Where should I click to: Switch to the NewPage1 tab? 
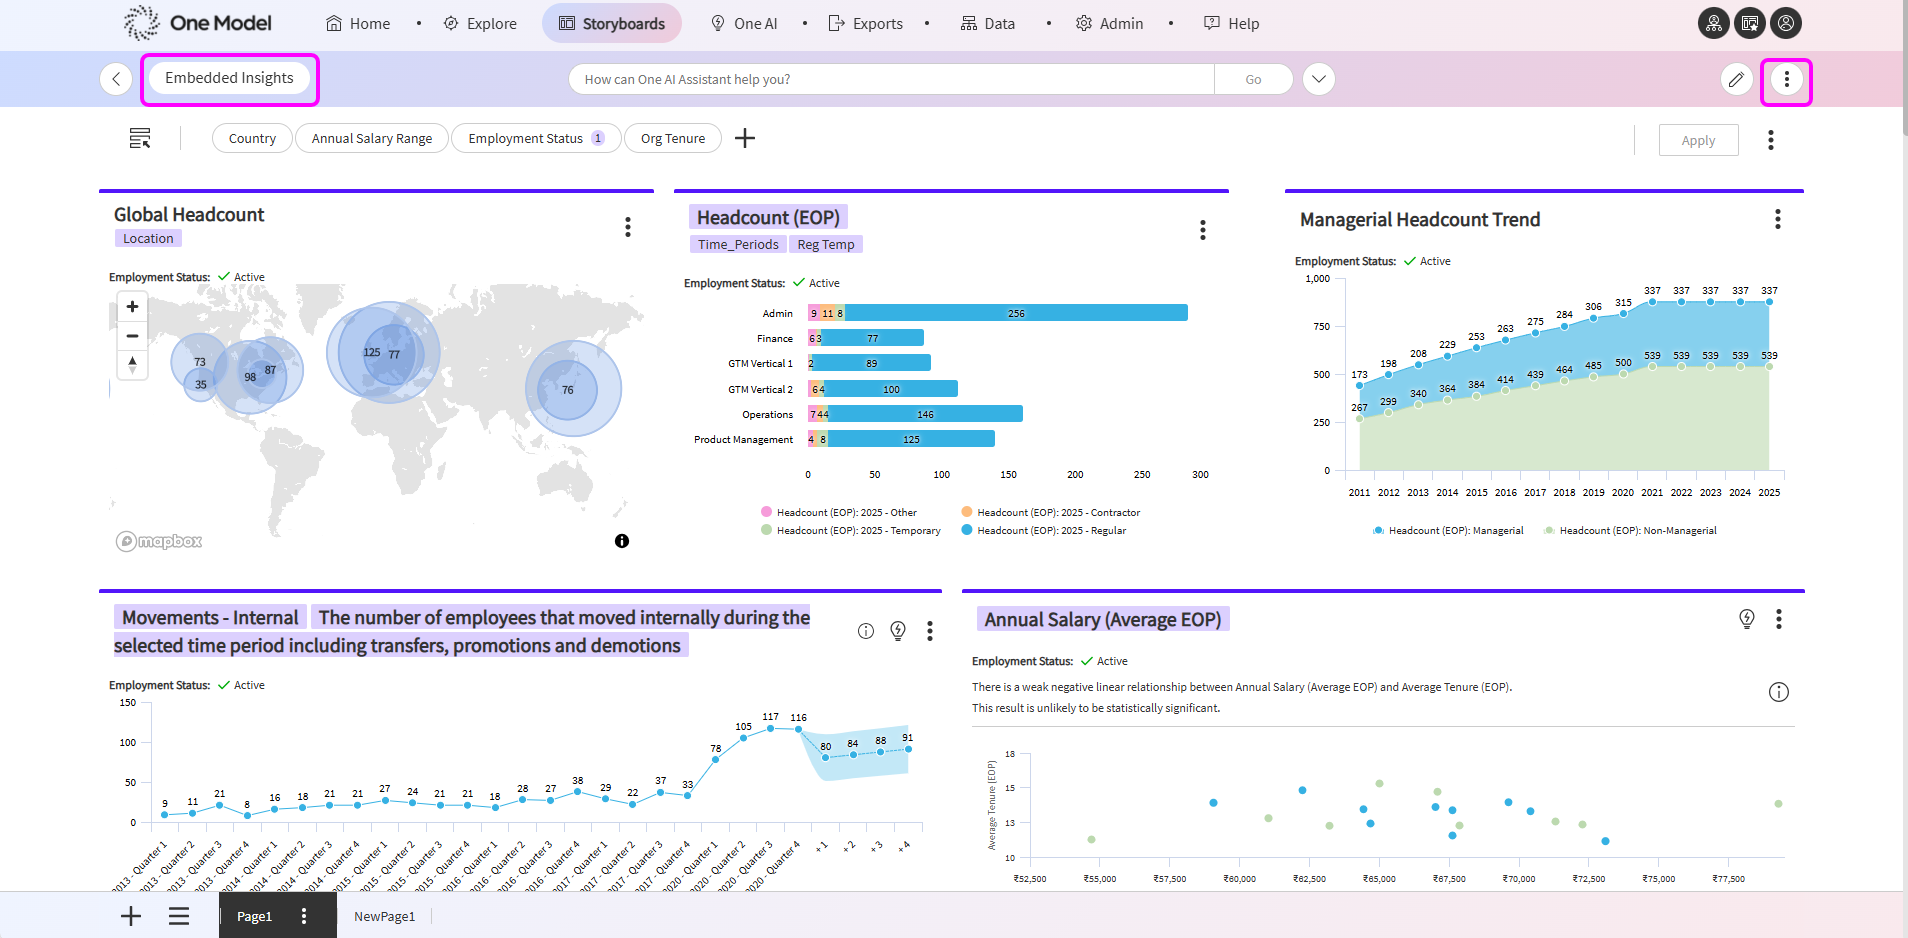(384, 916)
